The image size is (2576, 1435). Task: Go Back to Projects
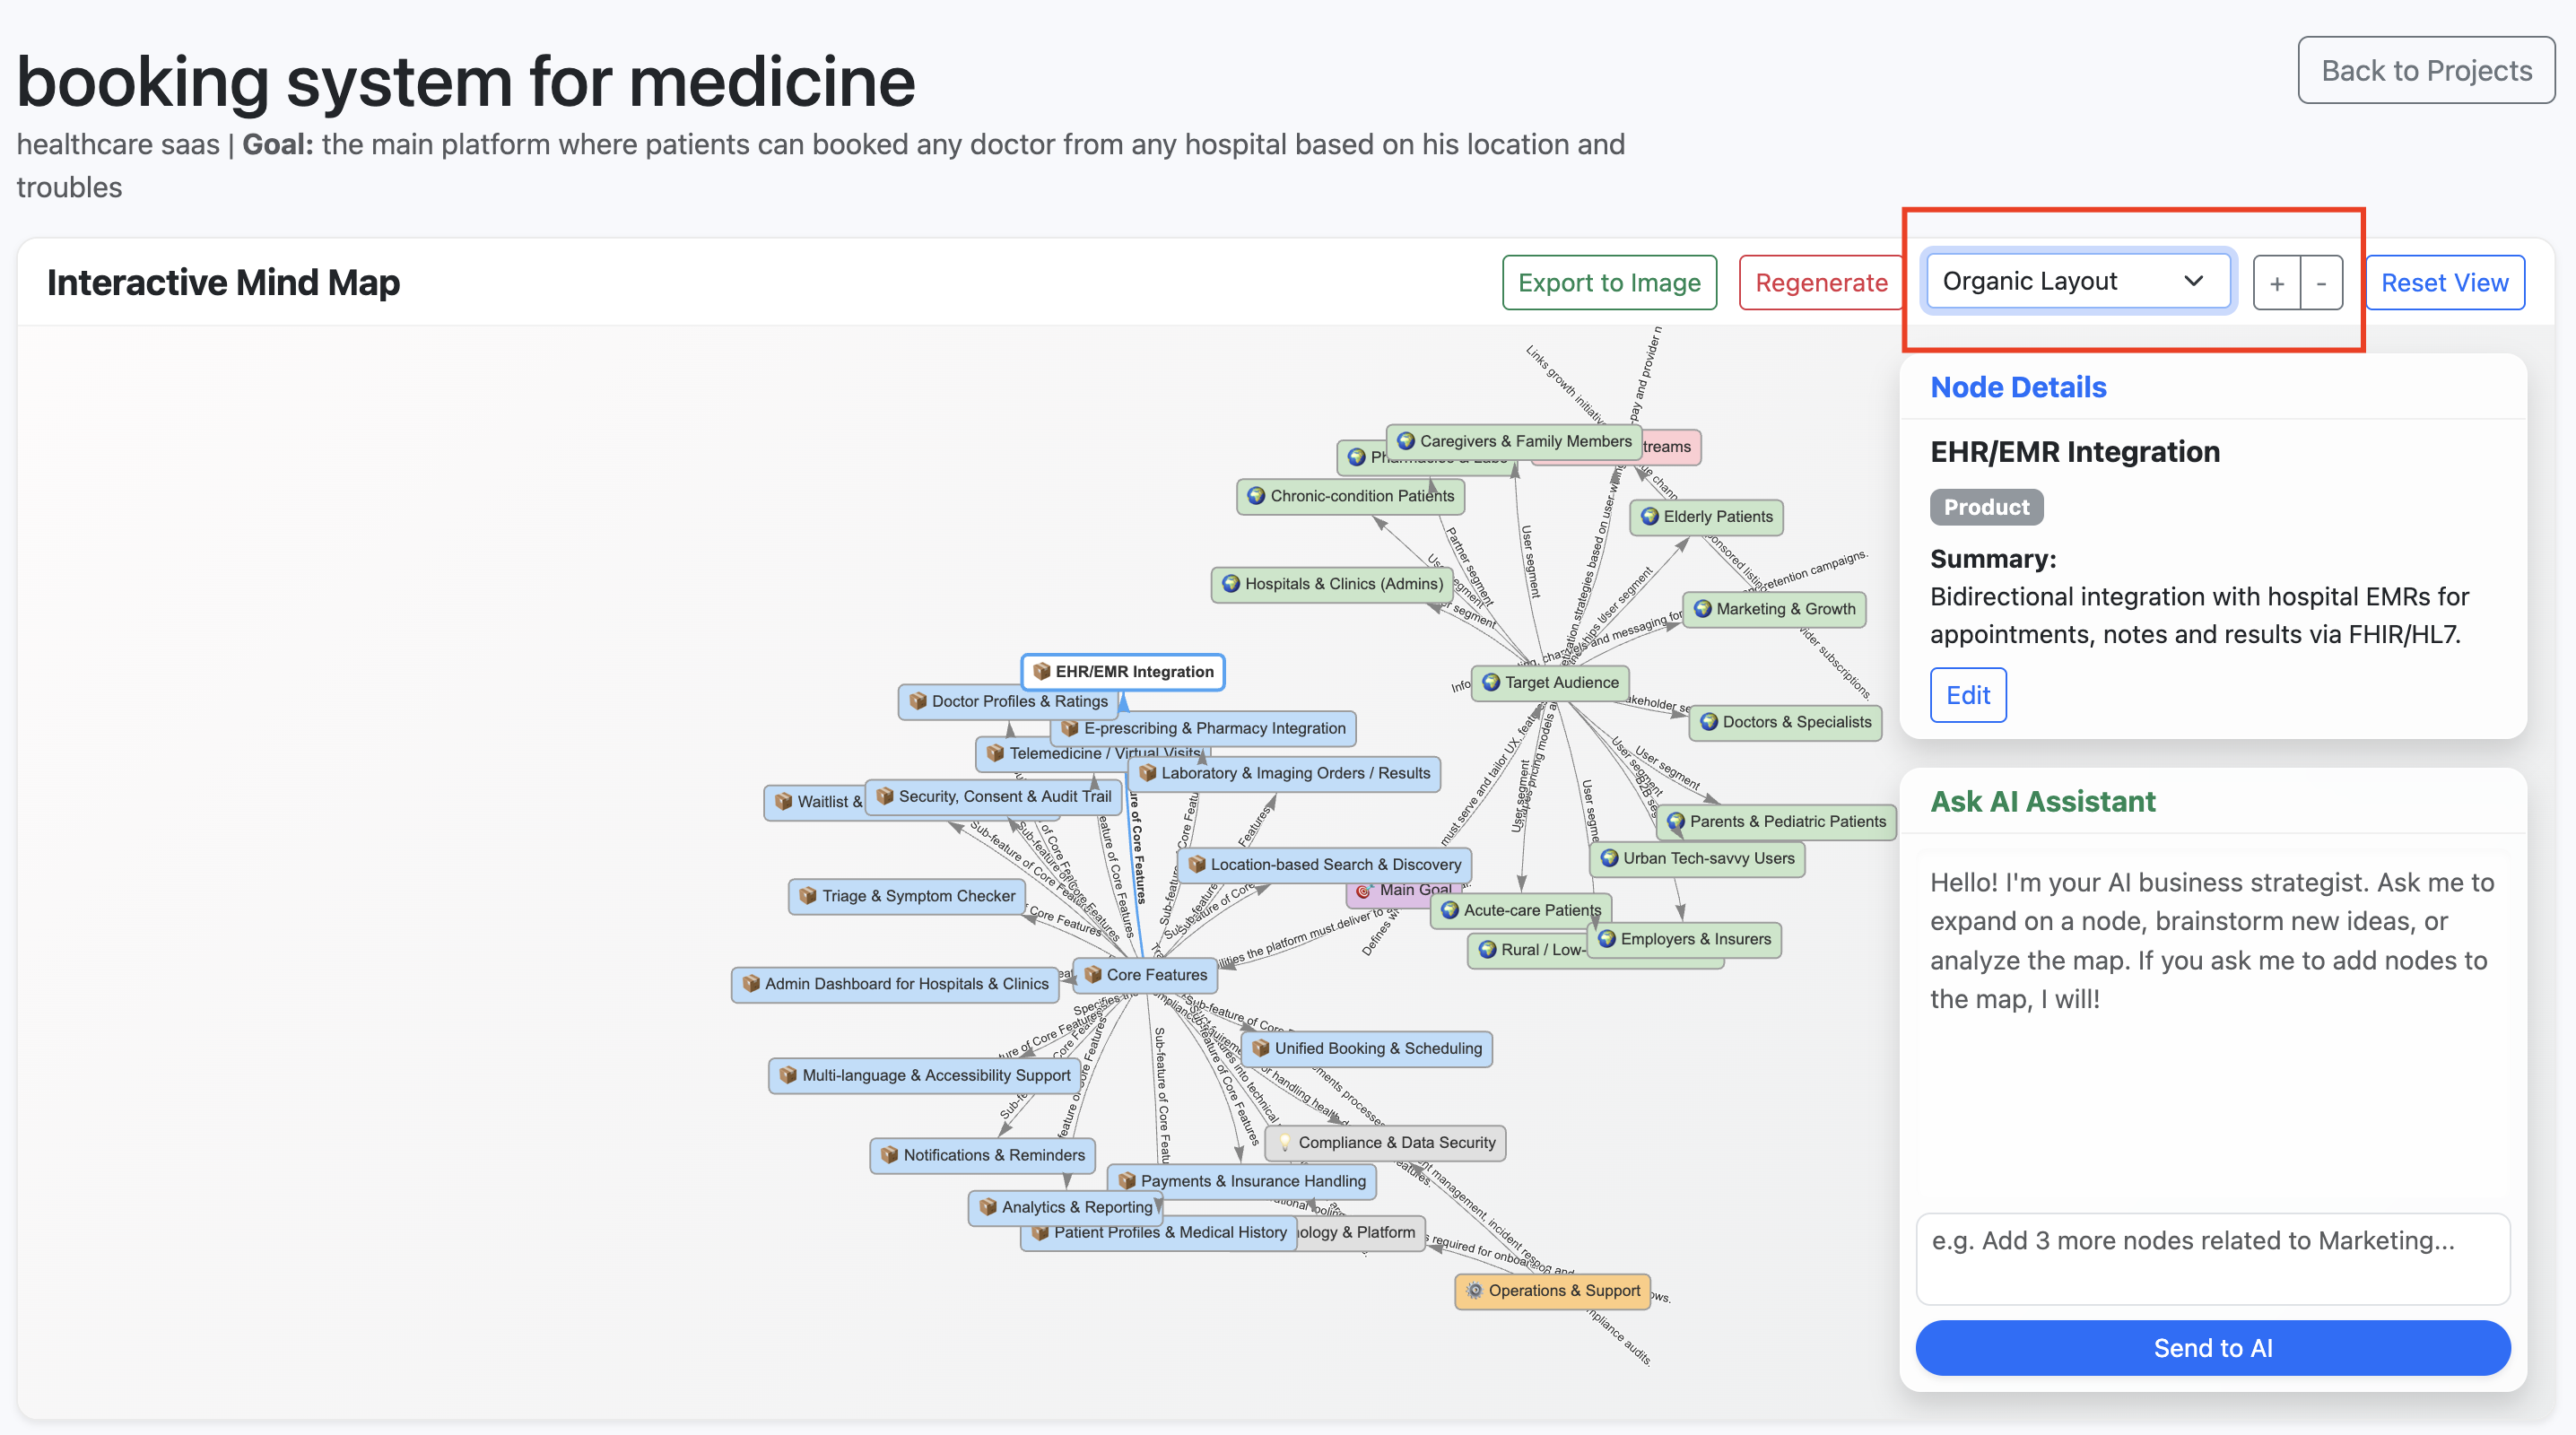(2426, 70)
